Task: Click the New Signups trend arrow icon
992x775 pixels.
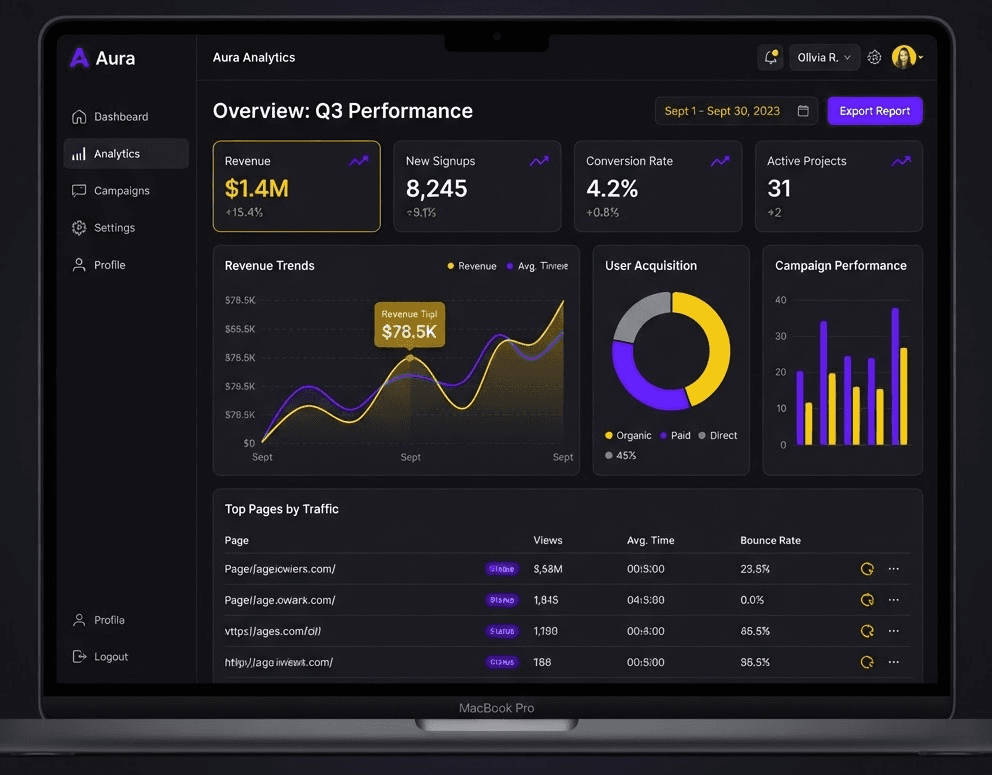Action: (539, 161)
